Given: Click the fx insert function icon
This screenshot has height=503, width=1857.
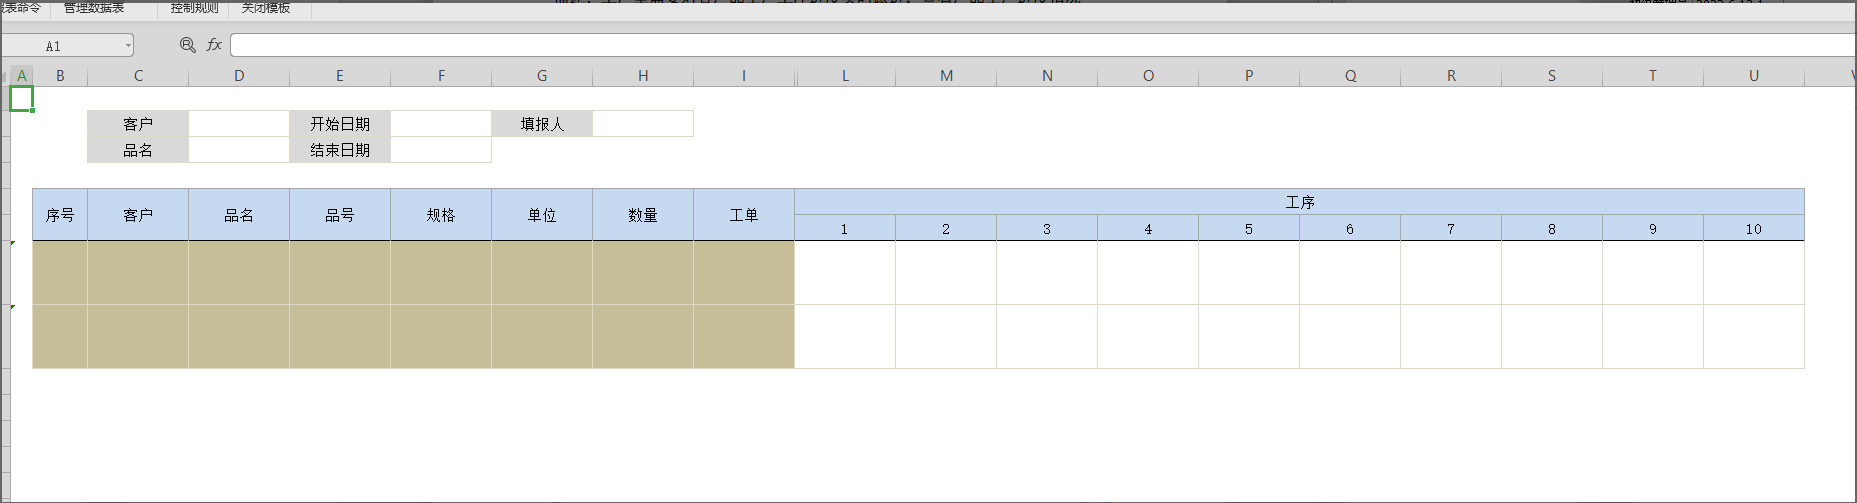Looking at the screenshot, I should pyautogui.click(x=214, y=45).
